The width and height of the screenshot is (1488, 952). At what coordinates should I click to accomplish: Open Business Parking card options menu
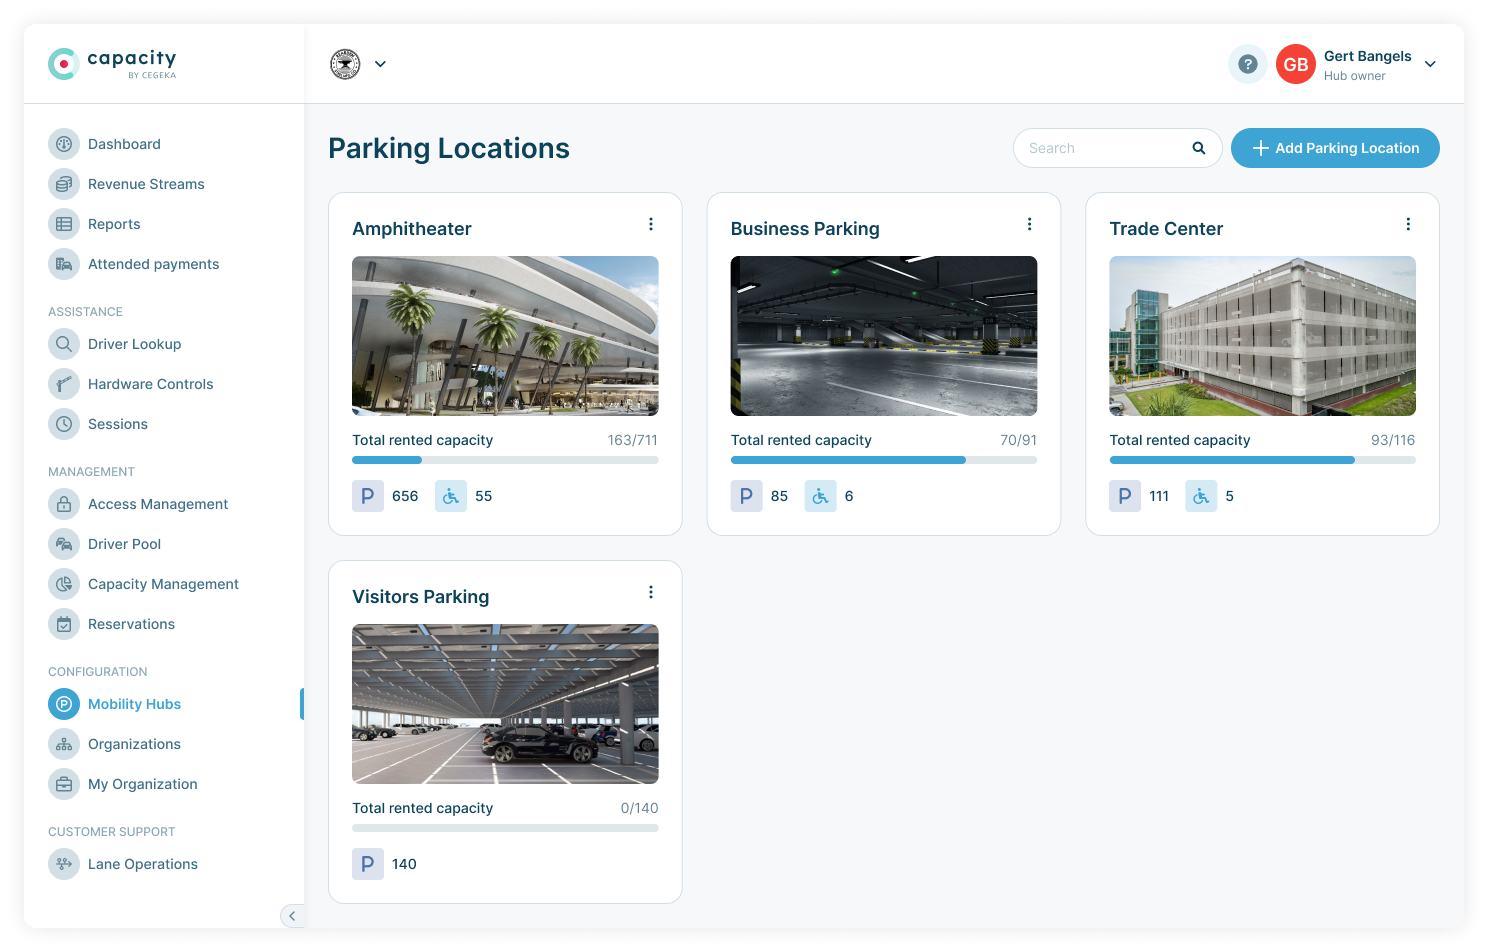pos(1029,224)
